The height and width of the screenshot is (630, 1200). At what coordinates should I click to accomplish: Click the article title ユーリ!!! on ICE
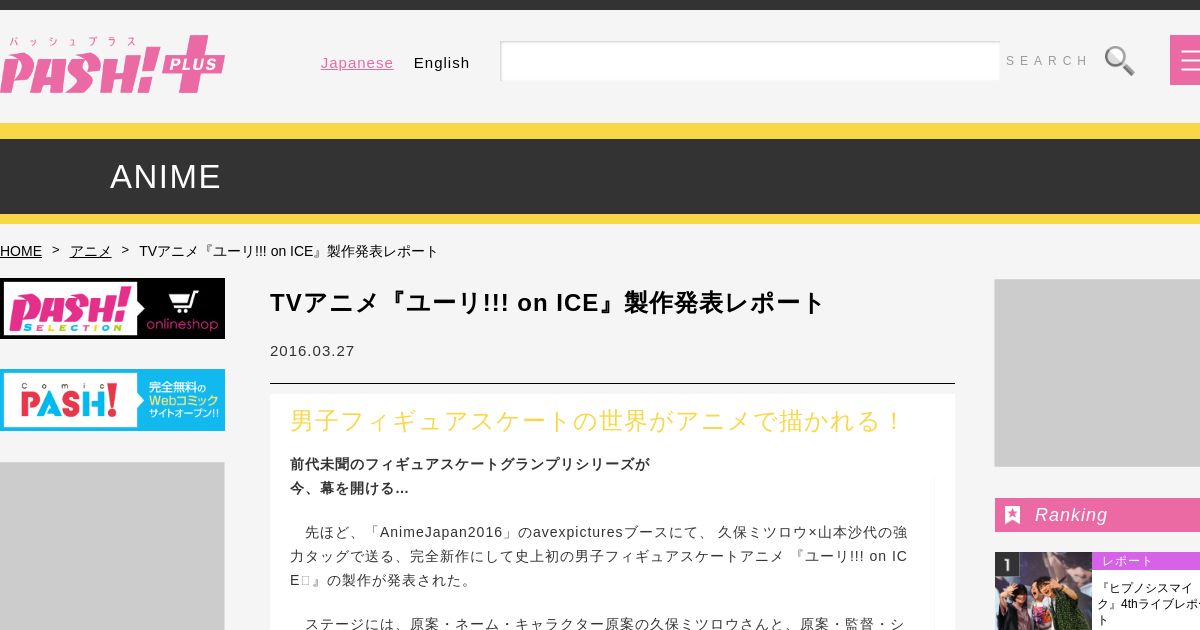547,303
